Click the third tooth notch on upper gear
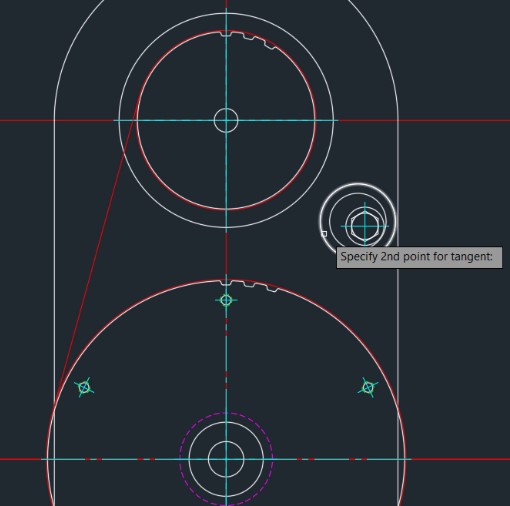510x506 pixels. pyautogui.click(x=270, y=45)
